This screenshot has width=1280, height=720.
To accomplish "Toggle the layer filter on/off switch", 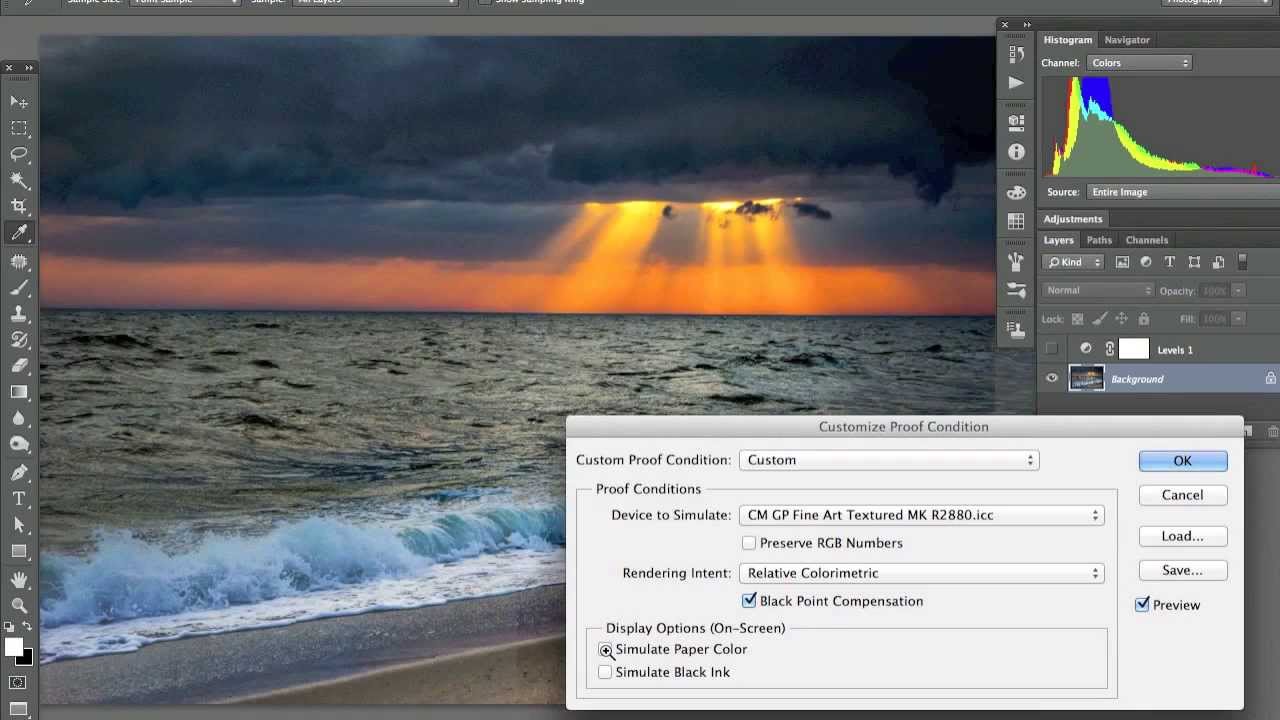I will coord(1243,262).
